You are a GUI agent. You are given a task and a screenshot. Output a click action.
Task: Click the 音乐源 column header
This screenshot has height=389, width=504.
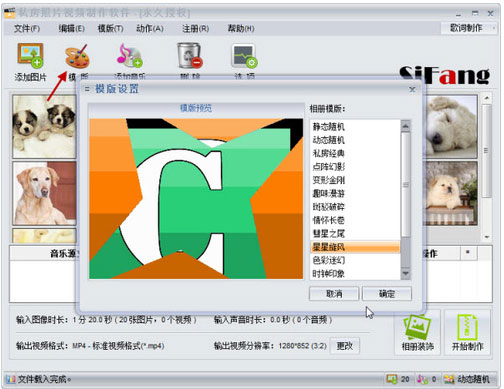coord(64,254)
